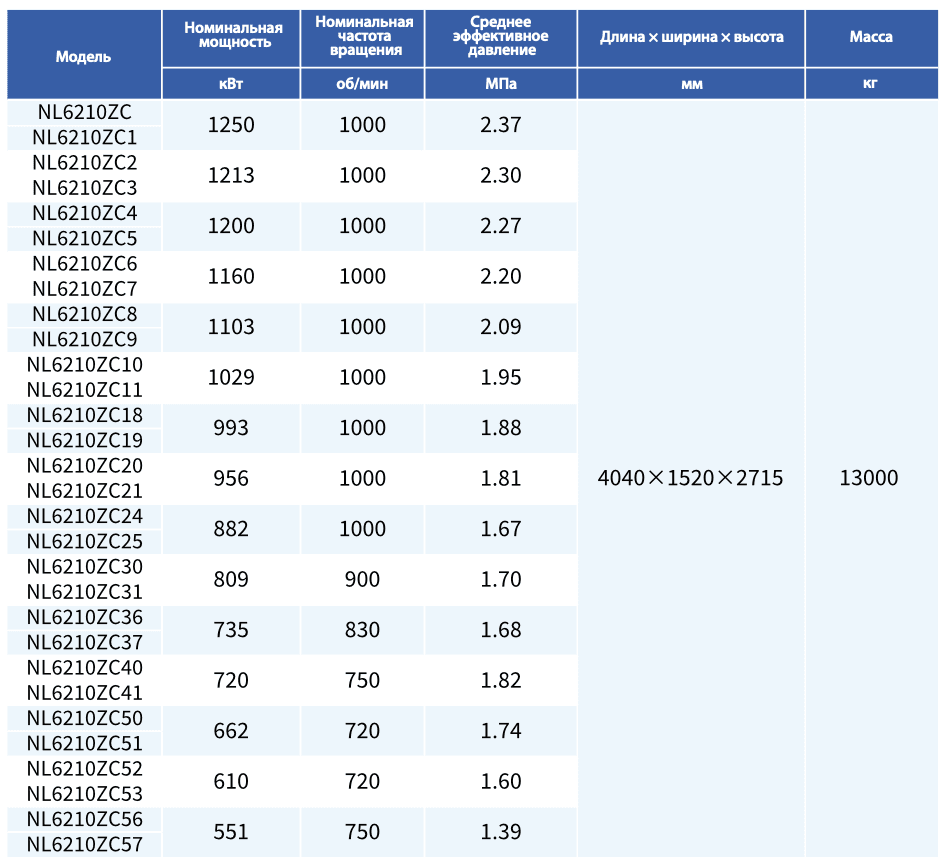
Task: Click the NL6210ZC model cell
Action: click(x=84, y=112)
